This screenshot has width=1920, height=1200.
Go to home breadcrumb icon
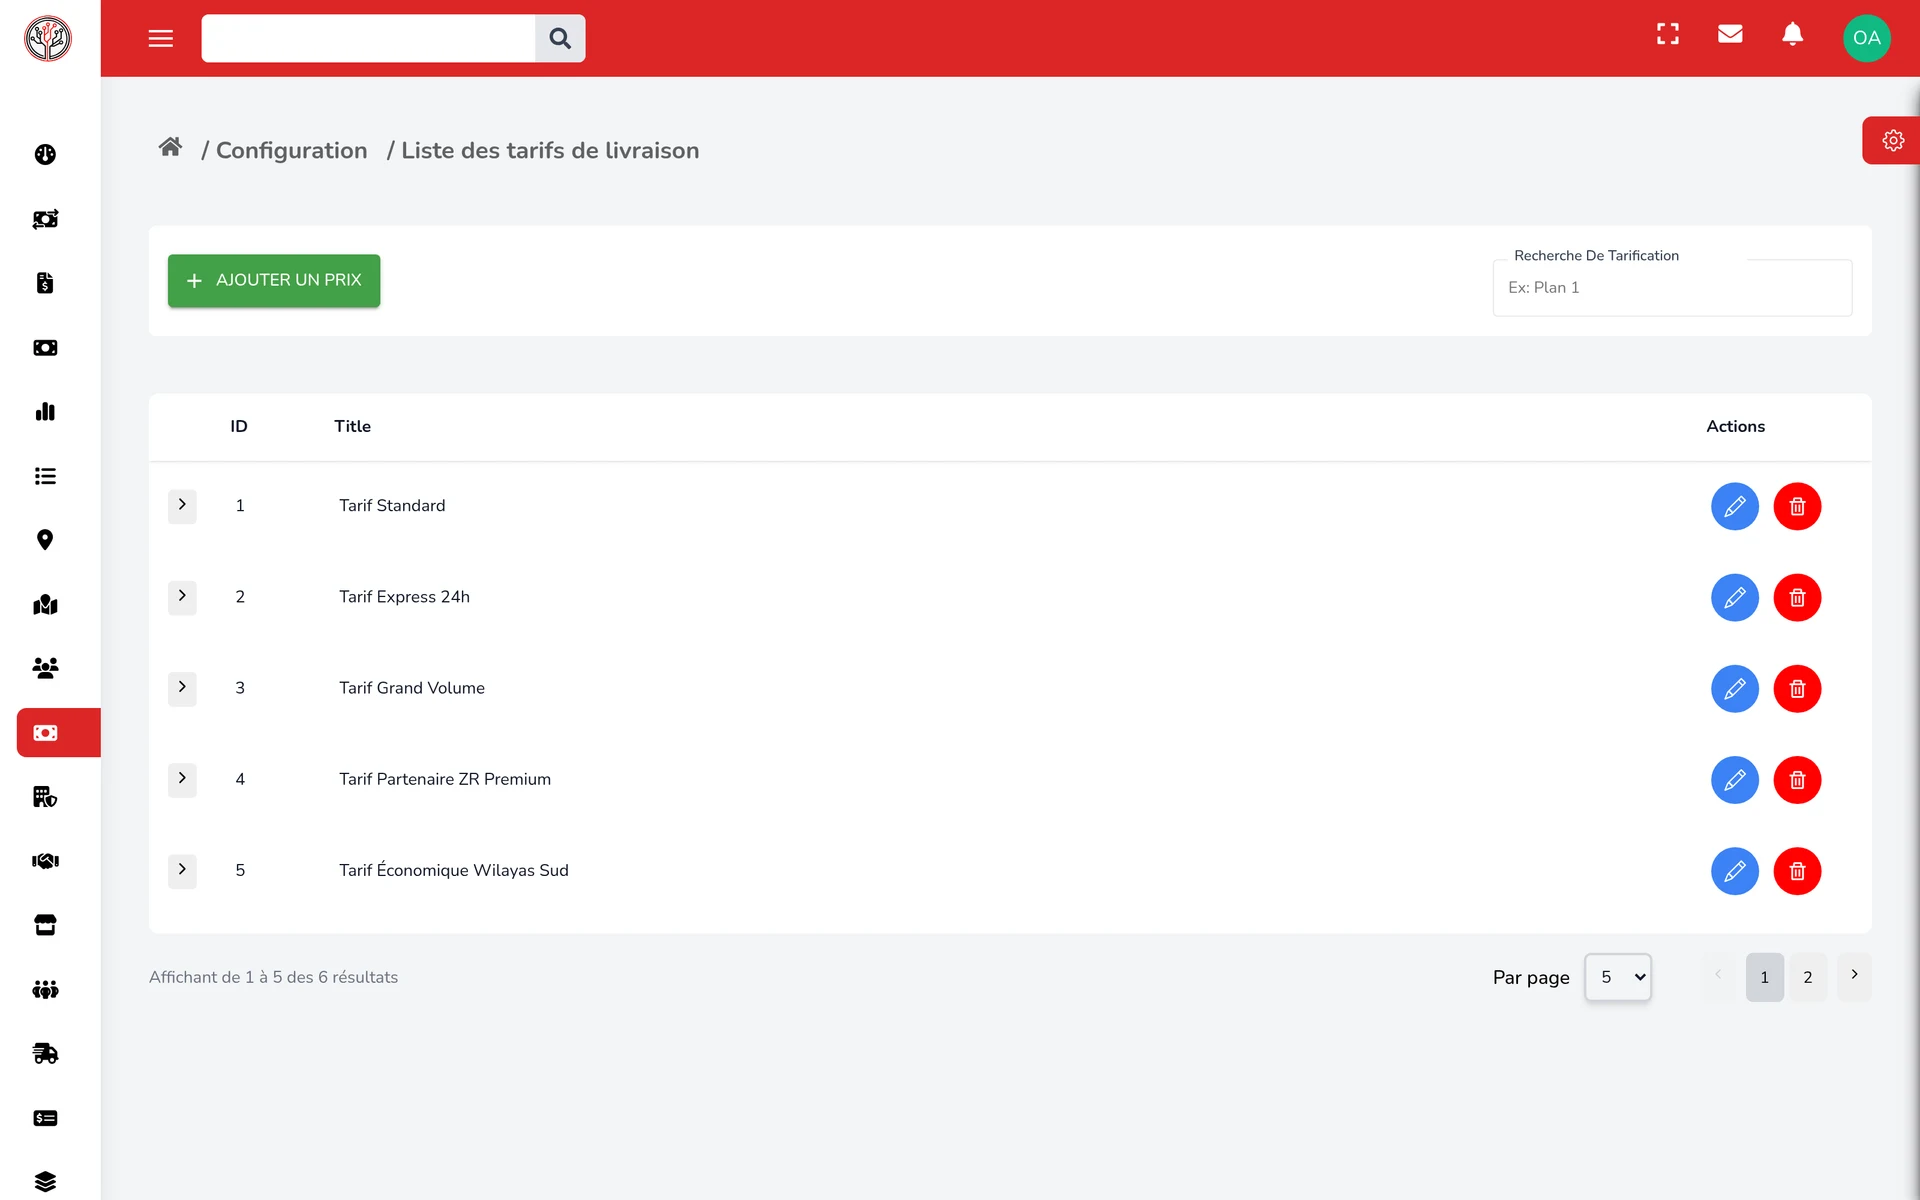[170, 148]
